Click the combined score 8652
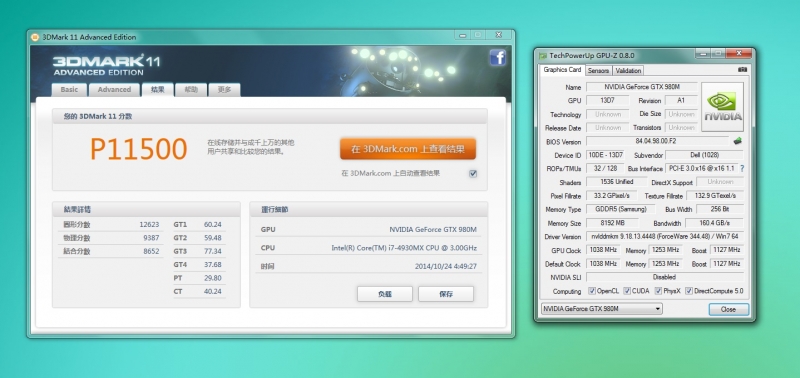This screenshot has height=378, width=800. pos(151,251)
